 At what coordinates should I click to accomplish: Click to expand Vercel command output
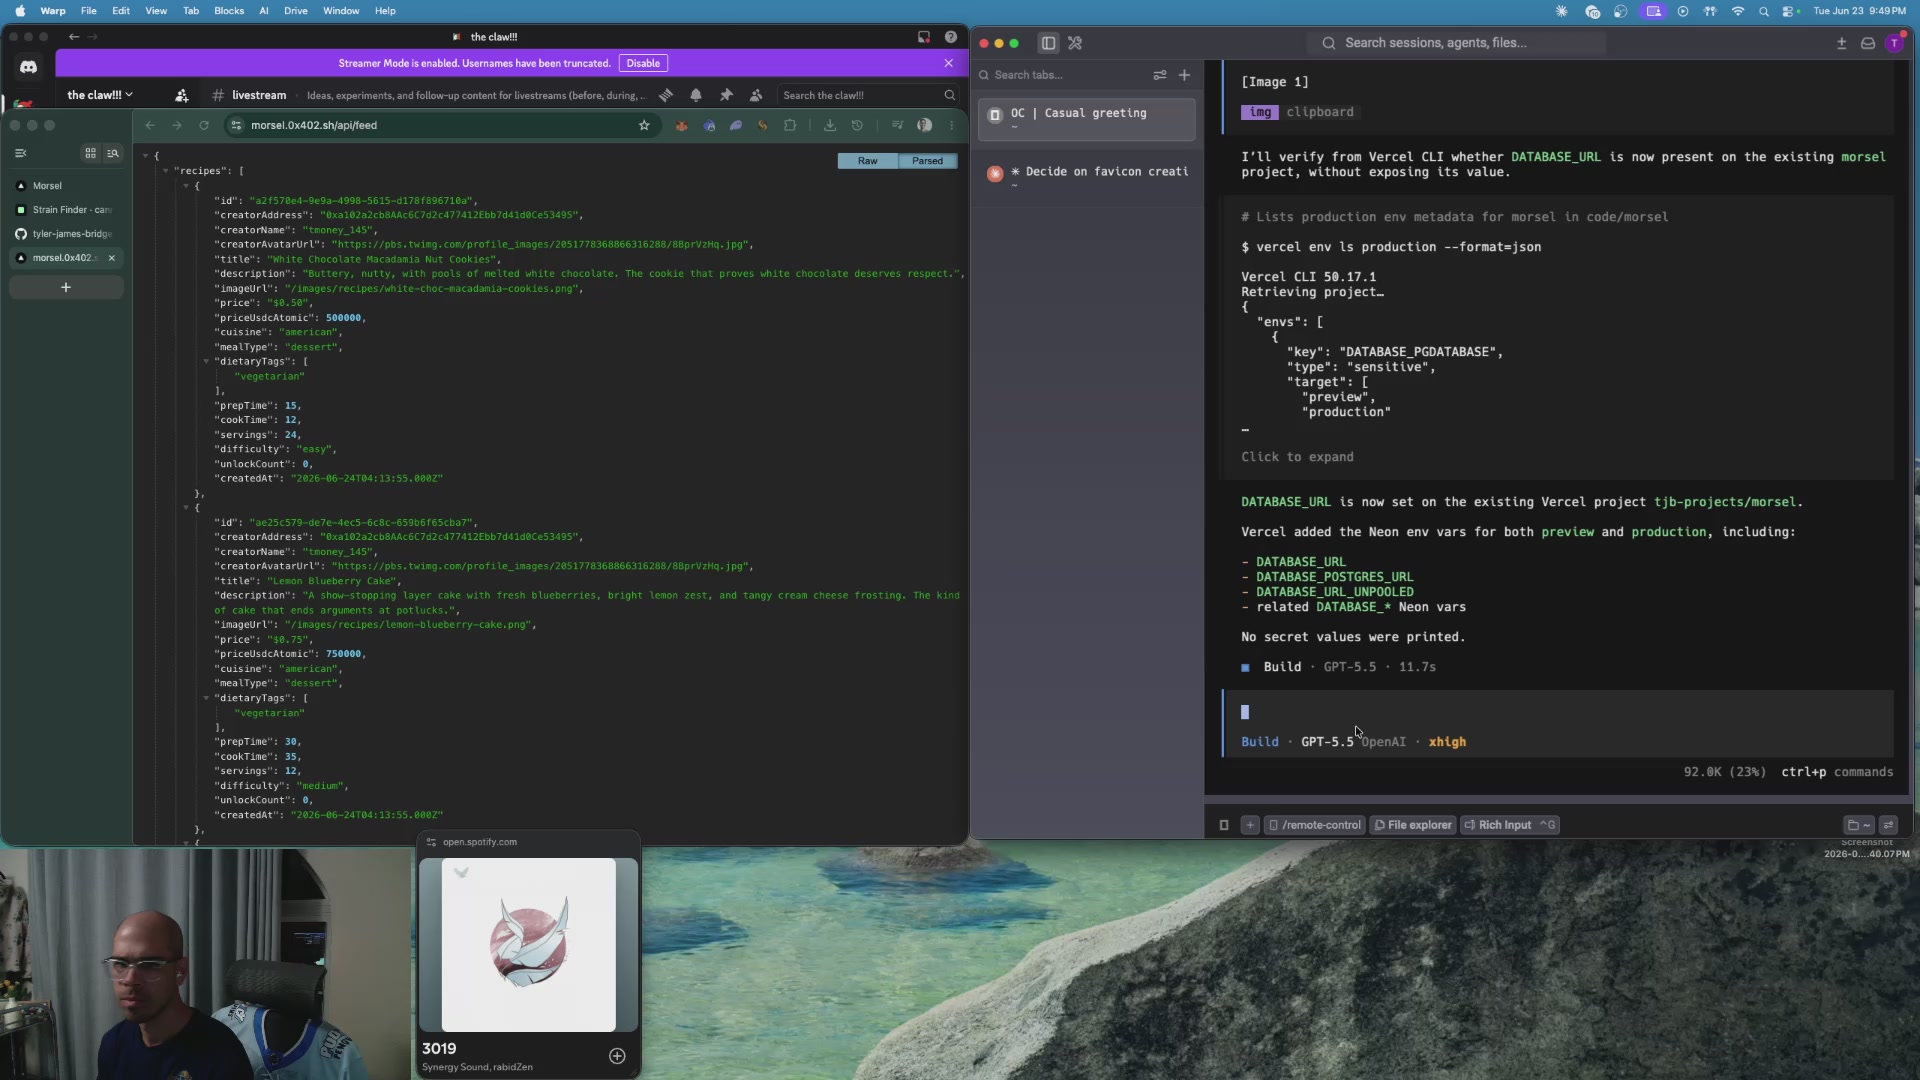[x=1297, y=457]
